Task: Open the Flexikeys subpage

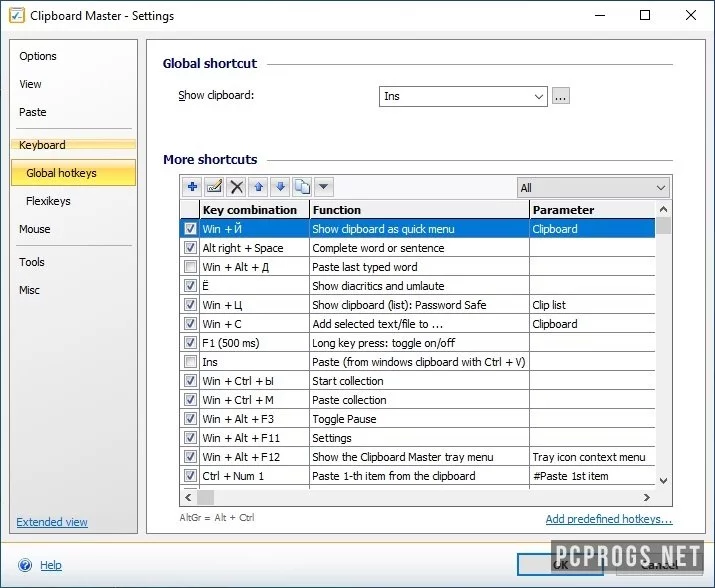Action: click(48, 201)
